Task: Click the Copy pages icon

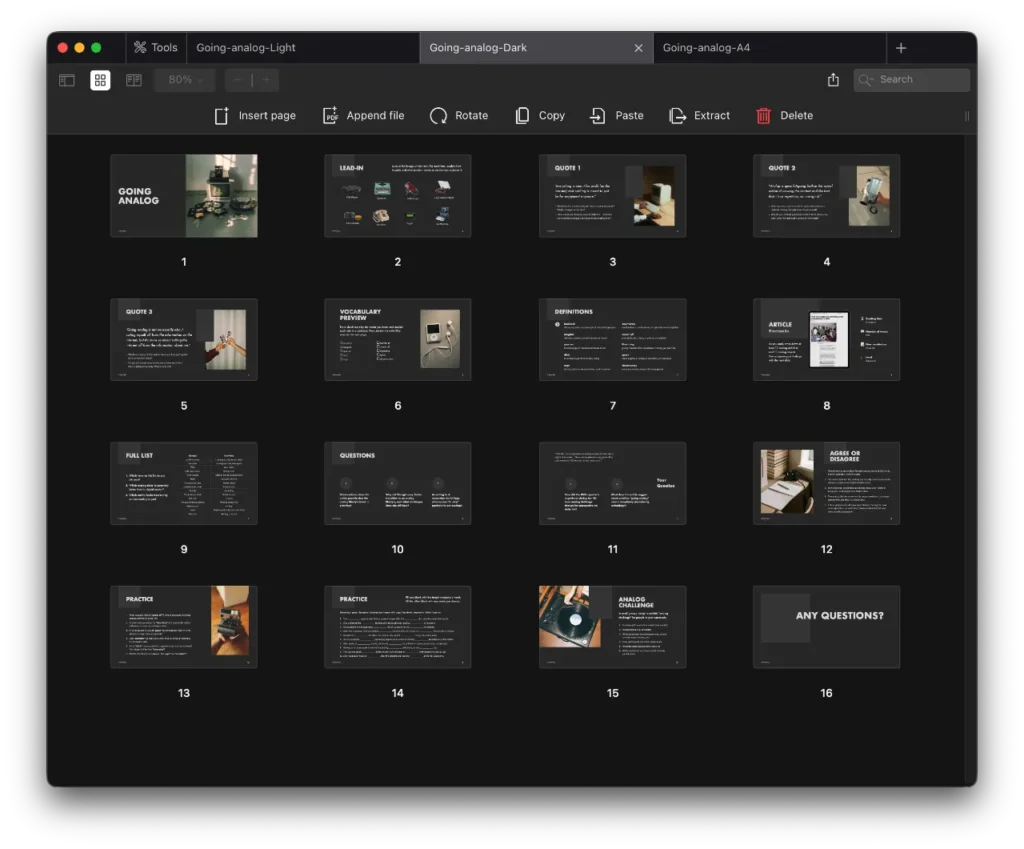Action: pos(522,116)
